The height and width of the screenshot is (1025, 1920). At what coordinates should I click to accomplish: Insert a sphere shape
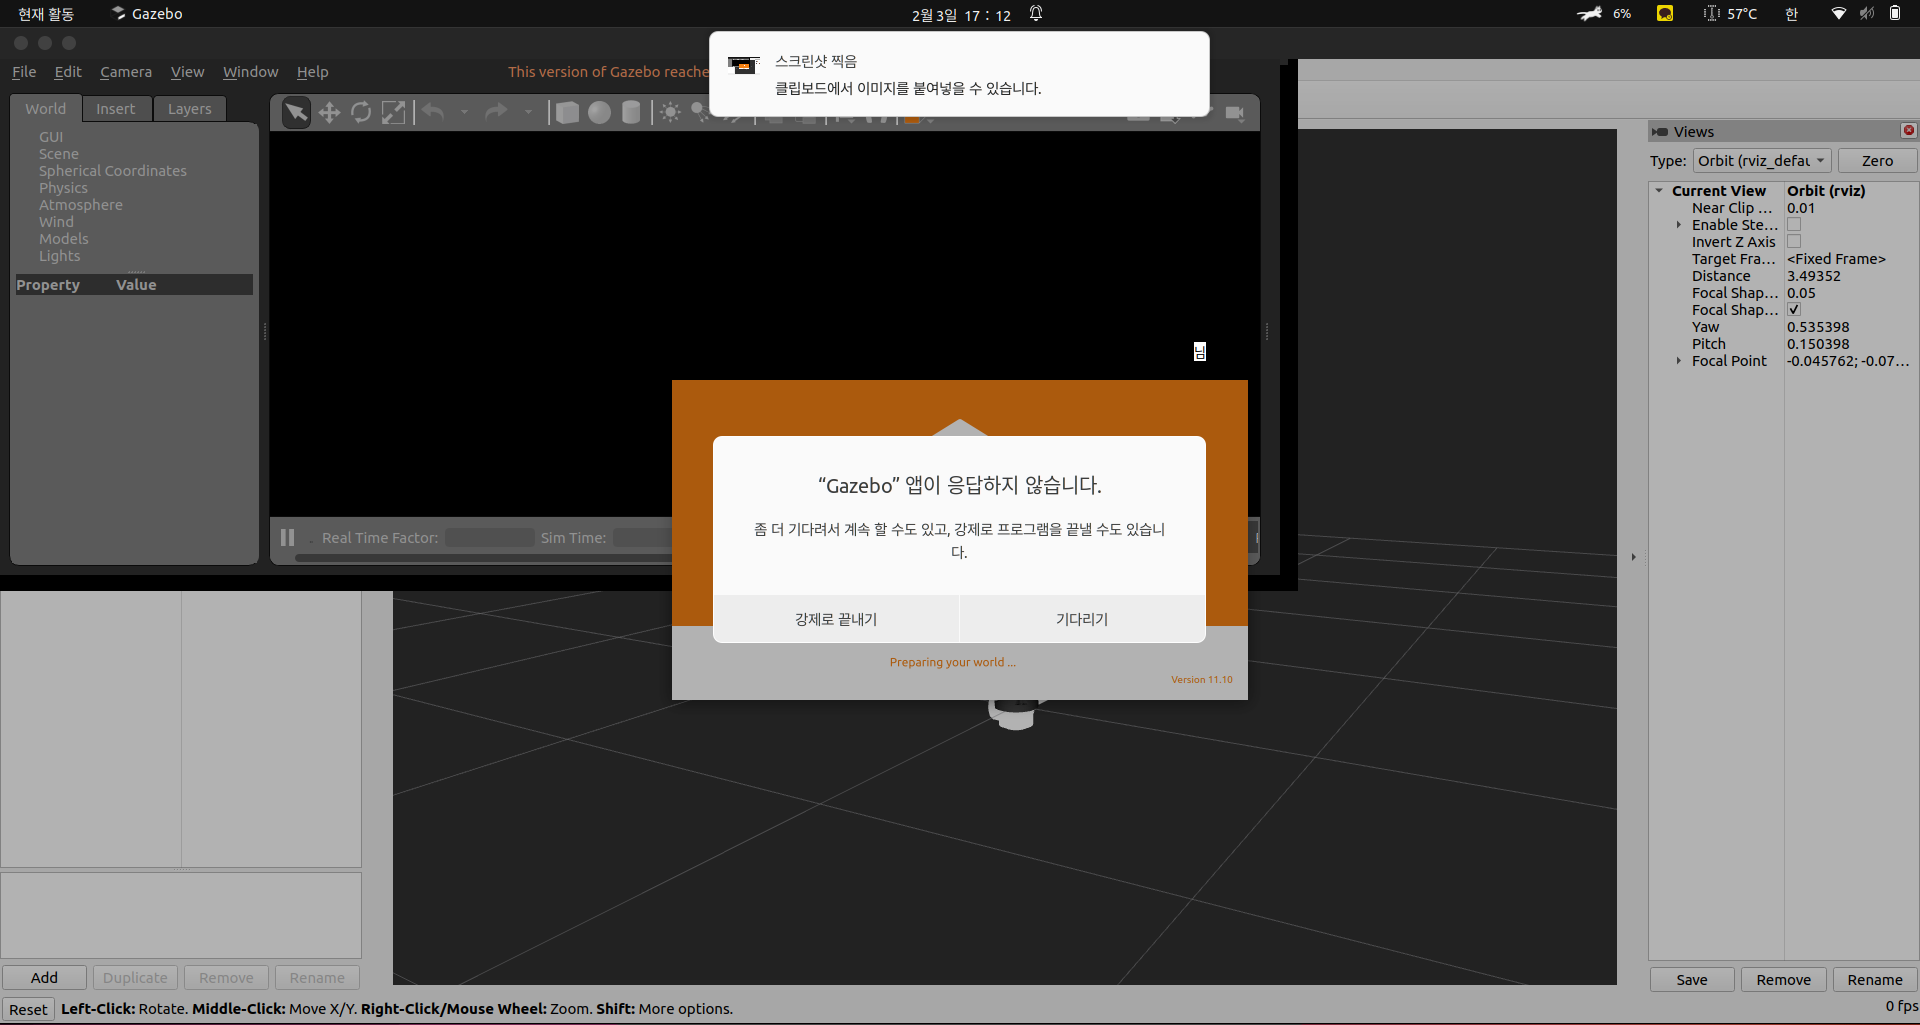tap(599, 112)
